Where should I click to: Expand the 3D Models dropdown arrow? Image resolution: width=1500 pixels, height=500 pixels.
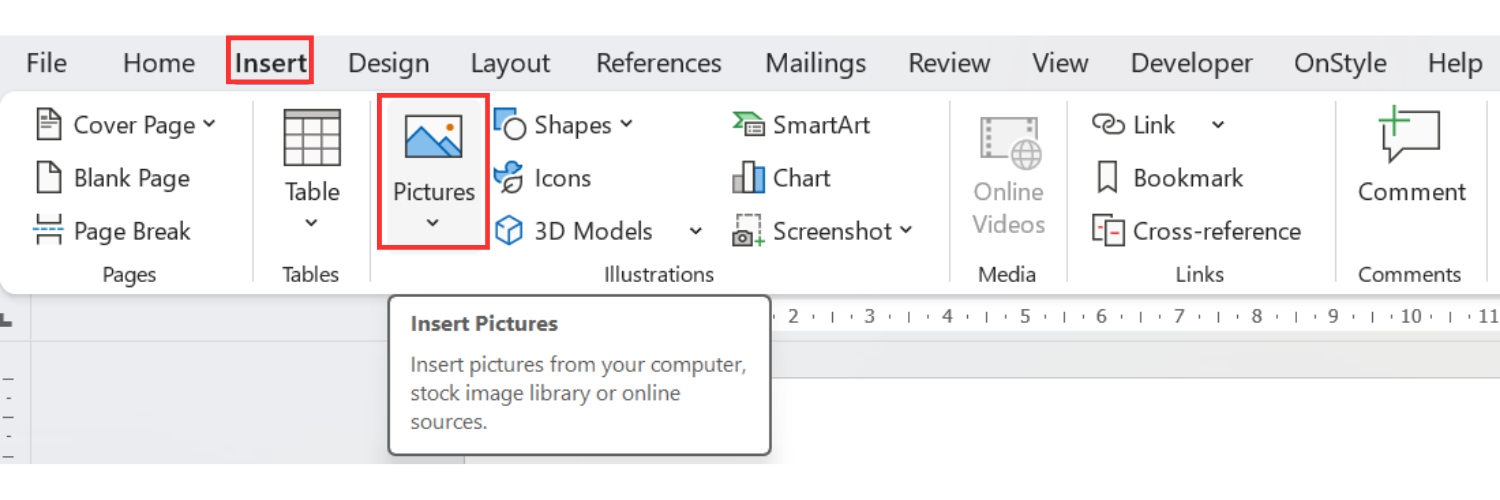coord(696,231)
